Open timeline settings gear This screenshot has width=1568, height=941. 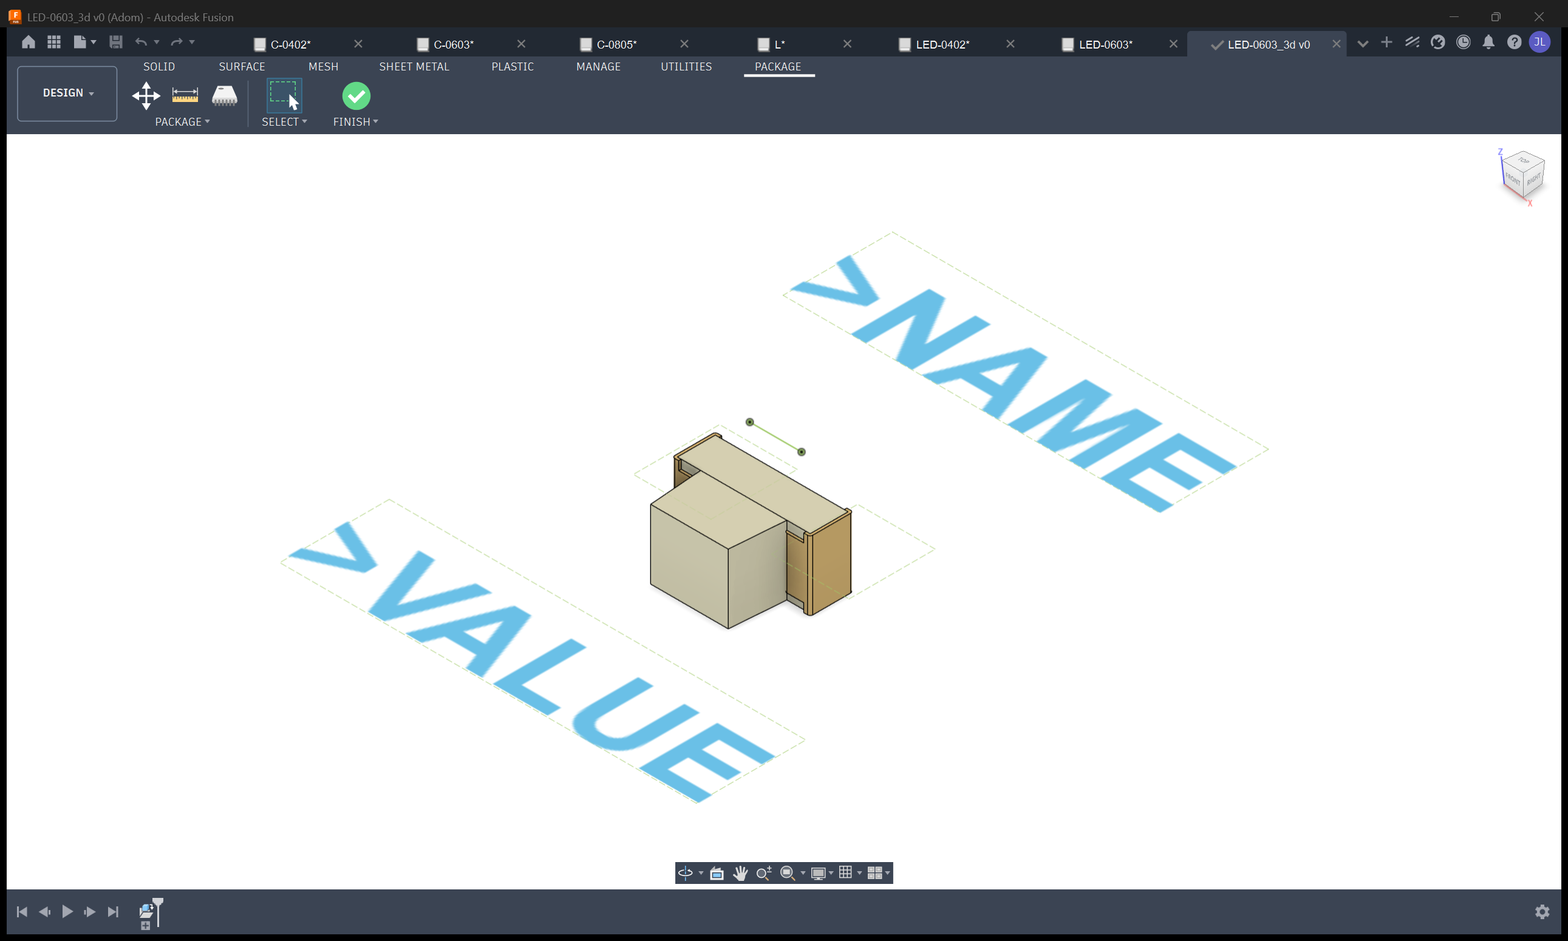(x=1542, y=912)
